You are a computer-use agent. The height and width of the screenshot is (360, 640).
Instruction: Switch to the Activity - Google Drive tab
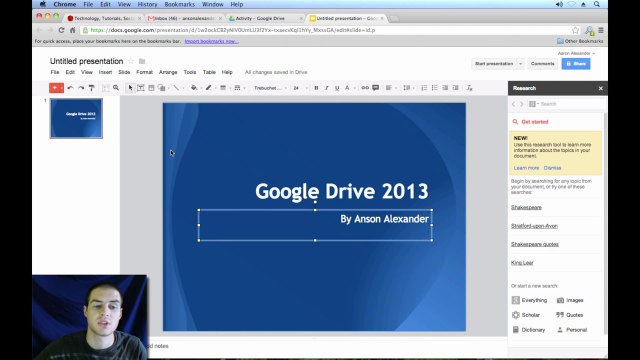[265, 18]
